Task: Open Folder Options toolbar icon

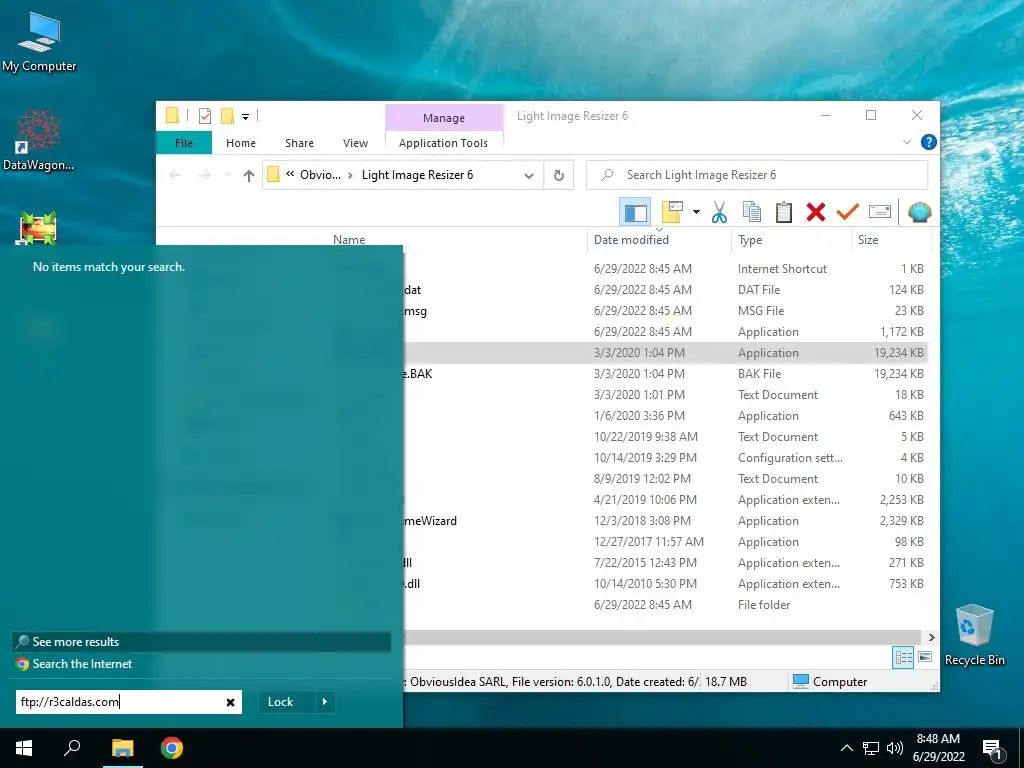Action: coord(673,212)
